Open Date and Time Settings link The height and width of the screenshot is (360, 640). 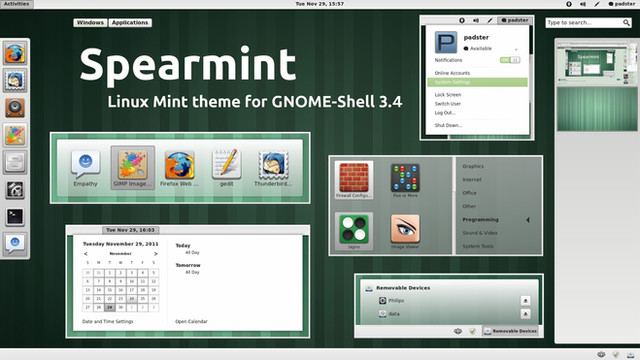[108, 322]
